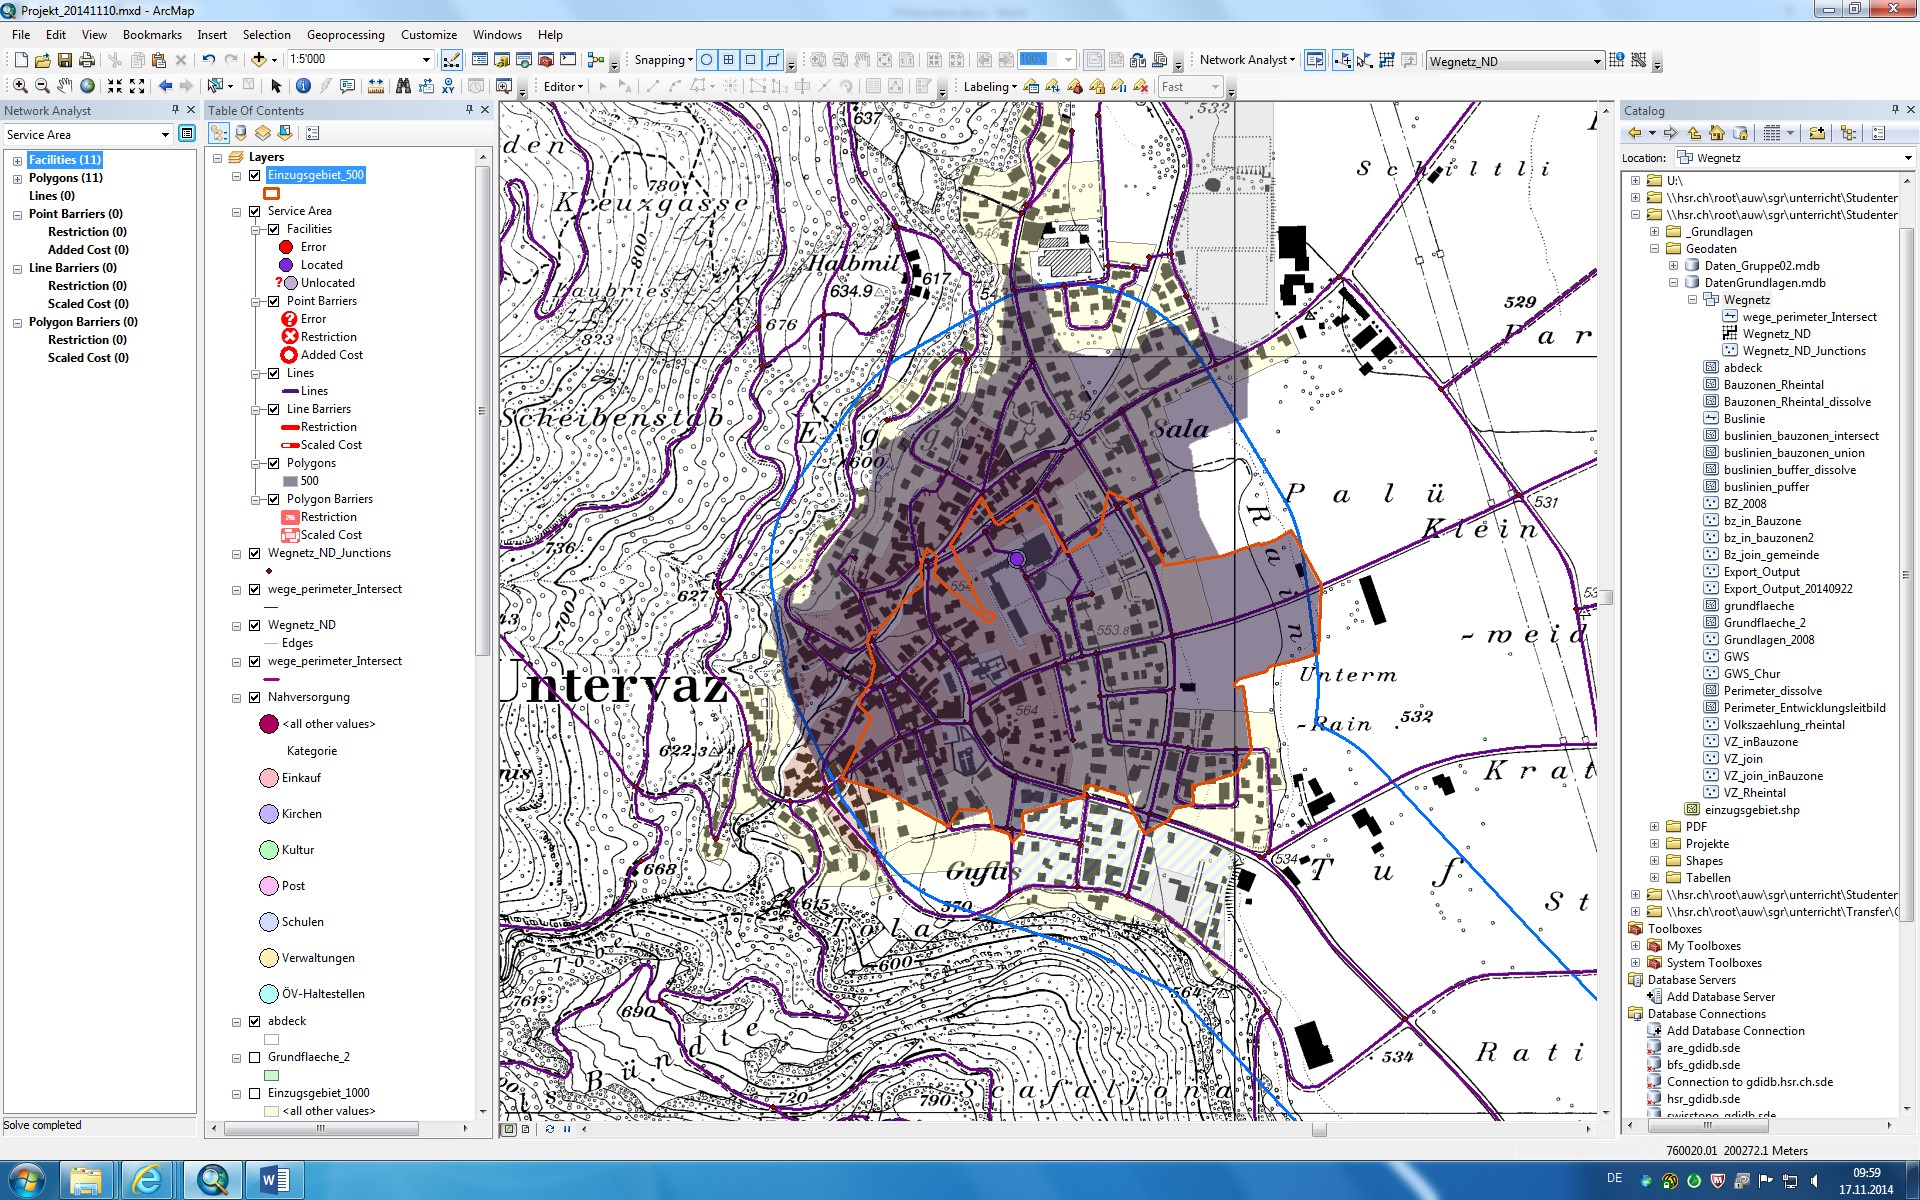Click the Save document icon
The image size is (1920, 1200).
point(65,60)
